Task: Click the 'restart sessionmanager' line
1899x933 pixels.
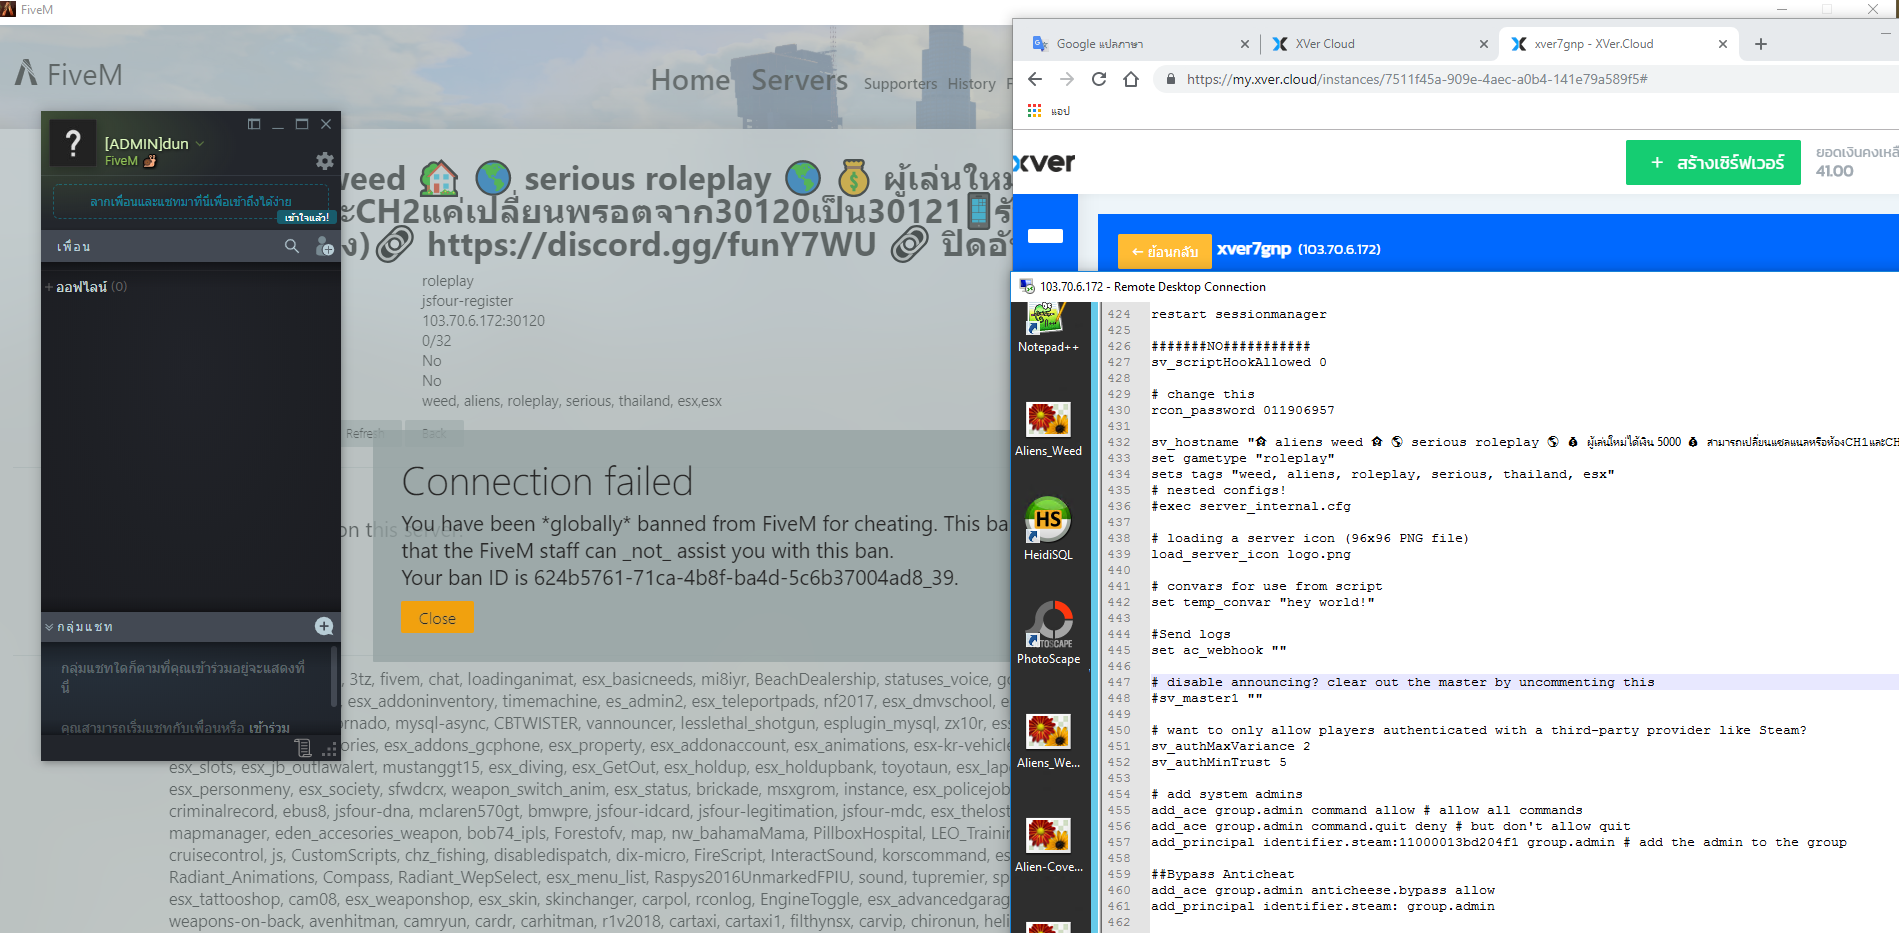Action: (x=1238, y=314)
